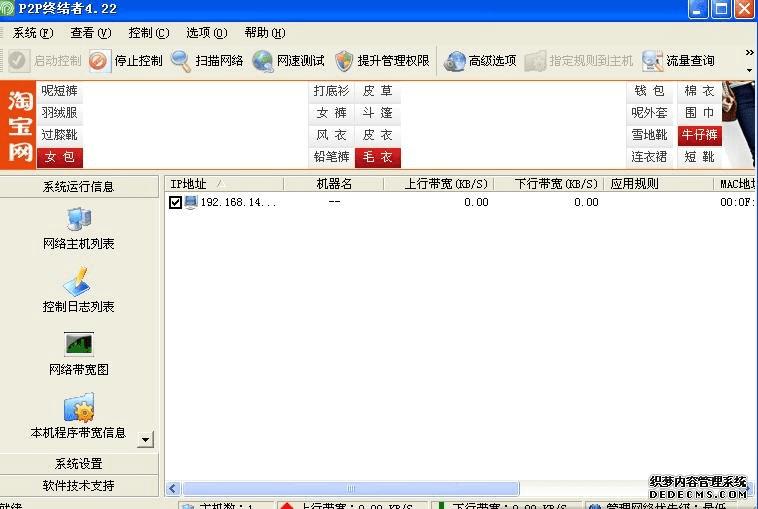758x509 pixels.
Task: Sort by the IP地址 column header
Action: tap(224, 184)
